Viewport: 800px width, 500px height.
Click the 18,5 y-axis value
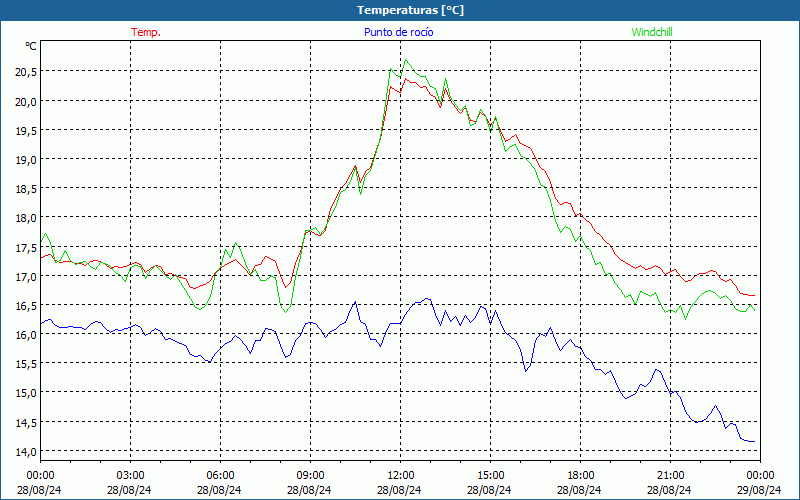[x=26, y=189]
